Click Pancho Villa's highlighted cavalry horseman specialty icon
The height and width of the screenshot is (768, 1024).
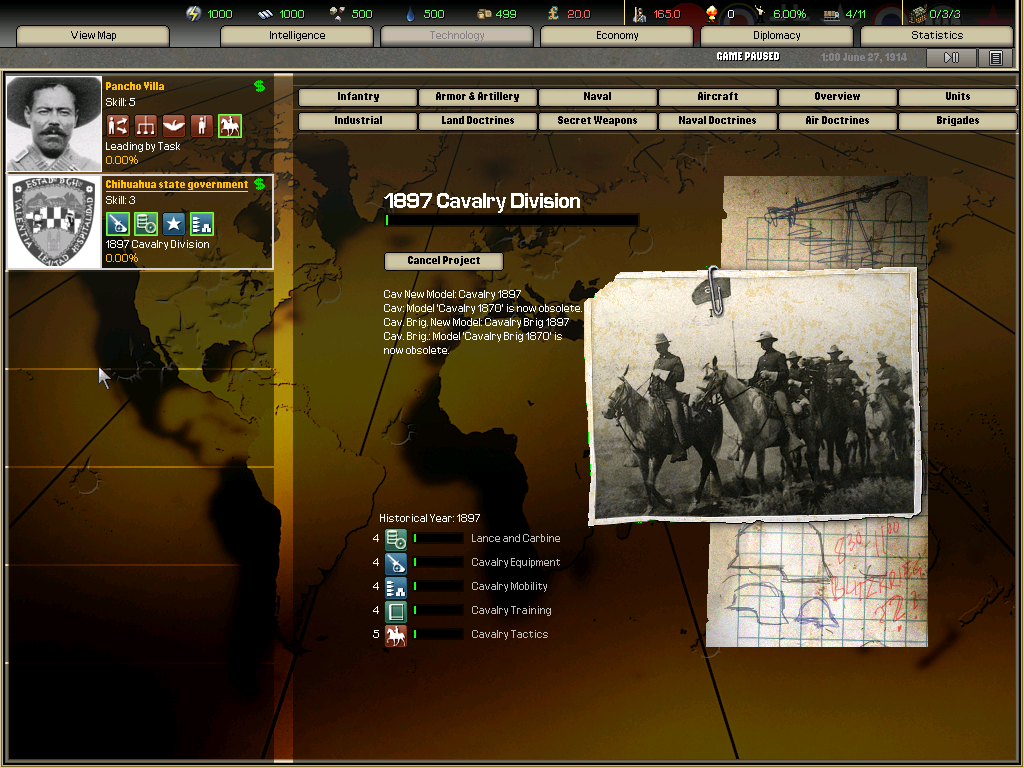[230, 125]
